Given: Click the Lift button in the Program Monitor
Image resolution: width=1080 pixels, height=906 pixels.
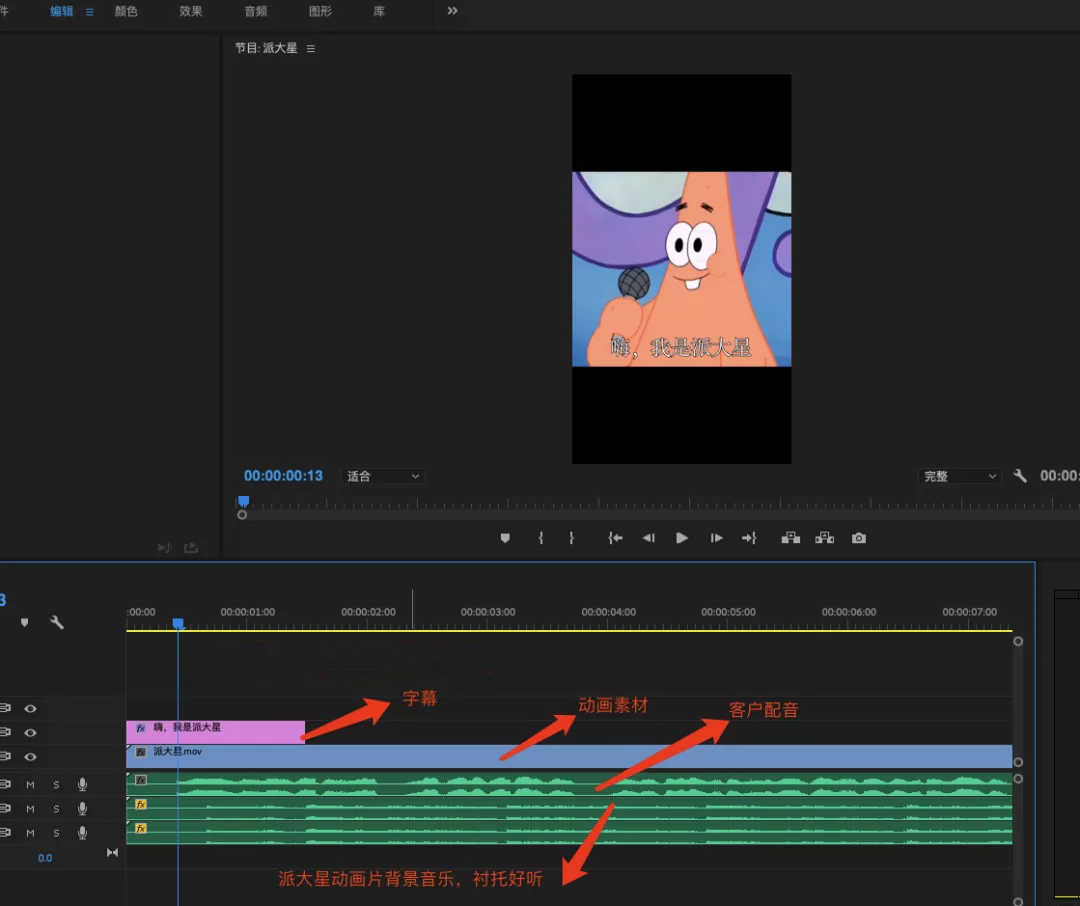Looking at the screenshot, I should tap(790, 538).
